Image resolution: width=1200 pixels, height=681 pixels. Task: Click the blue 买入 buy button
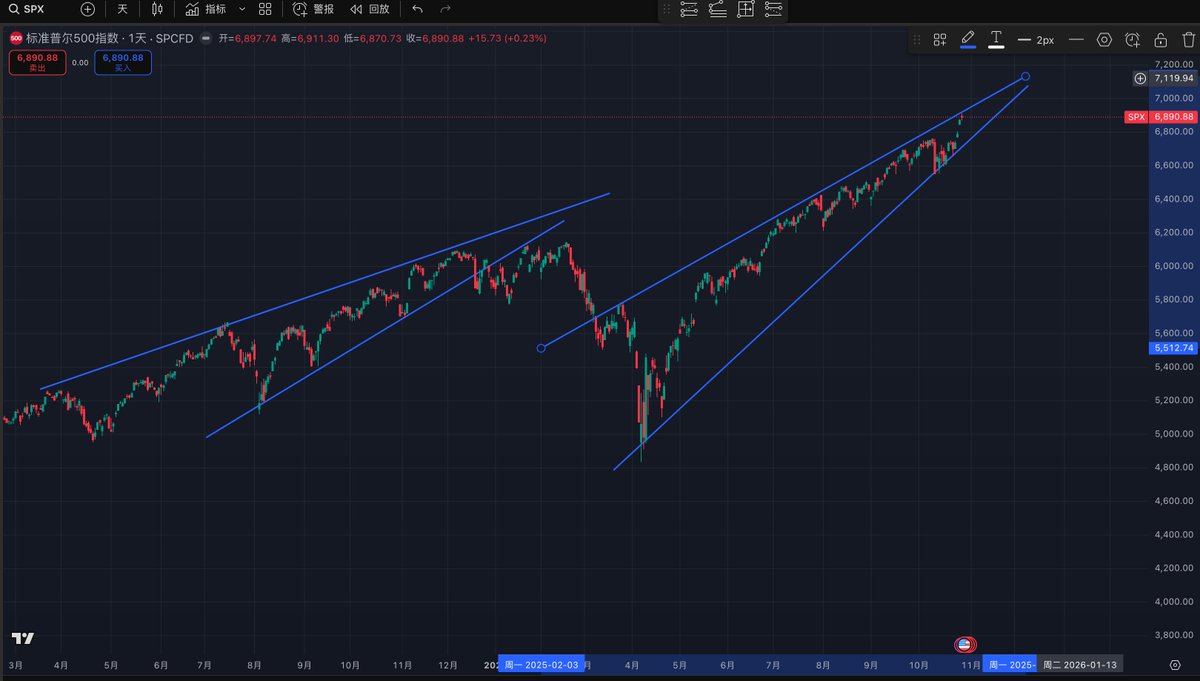click(123, 62)
